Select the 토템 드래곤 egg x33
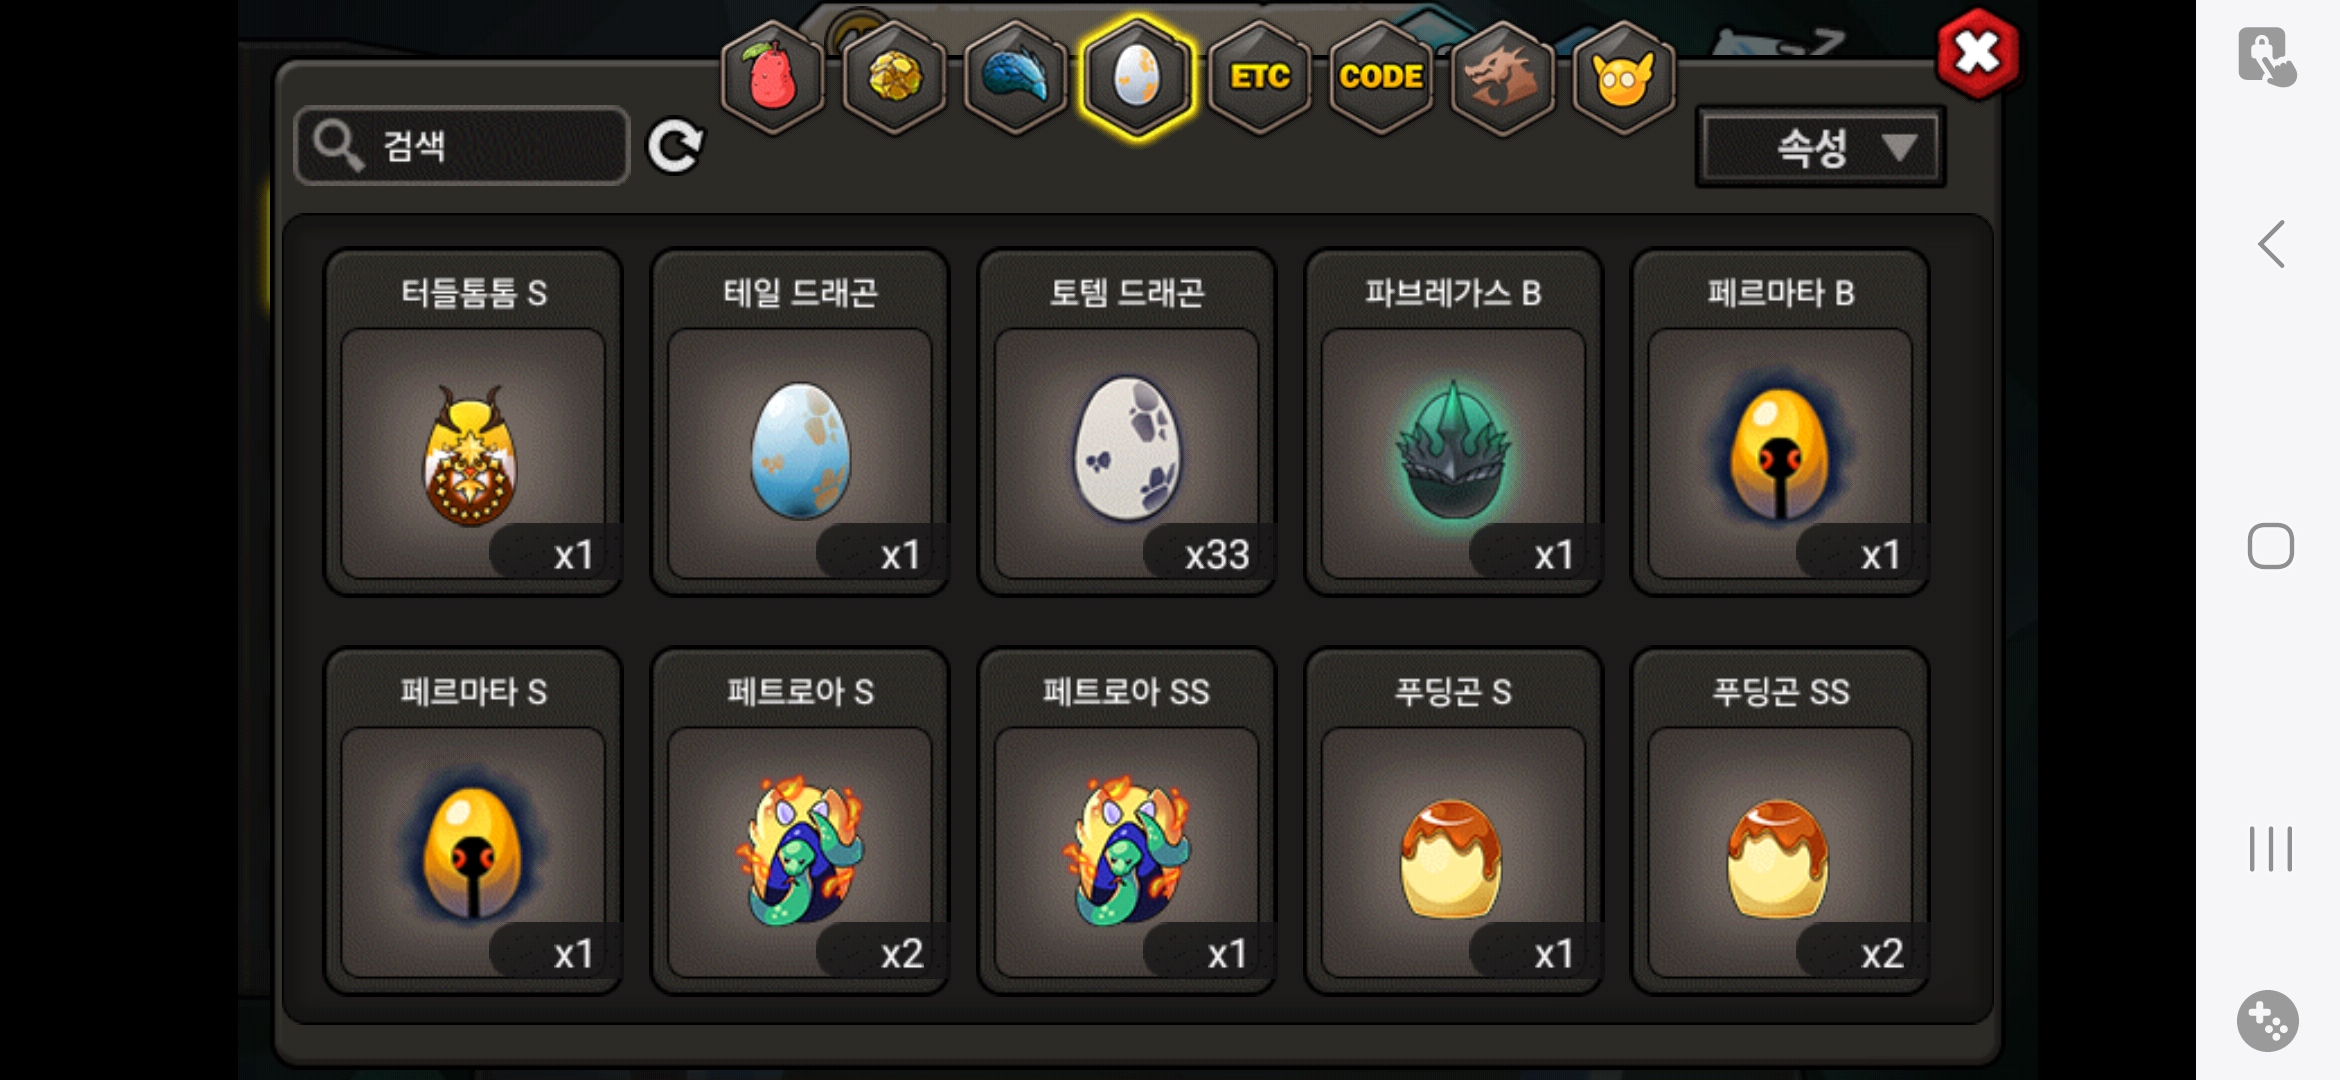This screenshot has height=1080, width=2340. tap(1127, 422)
